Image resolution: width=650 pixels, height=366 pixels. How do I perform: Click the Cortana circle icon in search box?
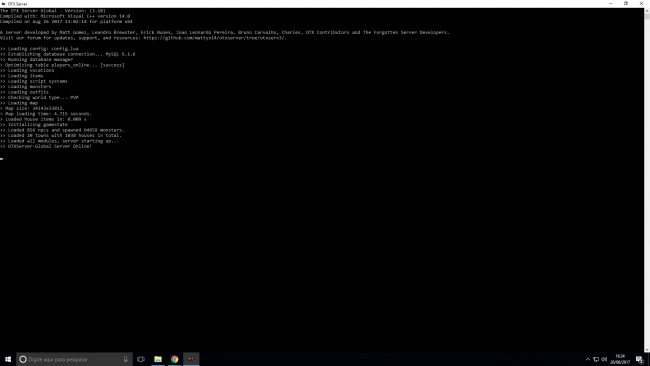[x=23, y=359]
